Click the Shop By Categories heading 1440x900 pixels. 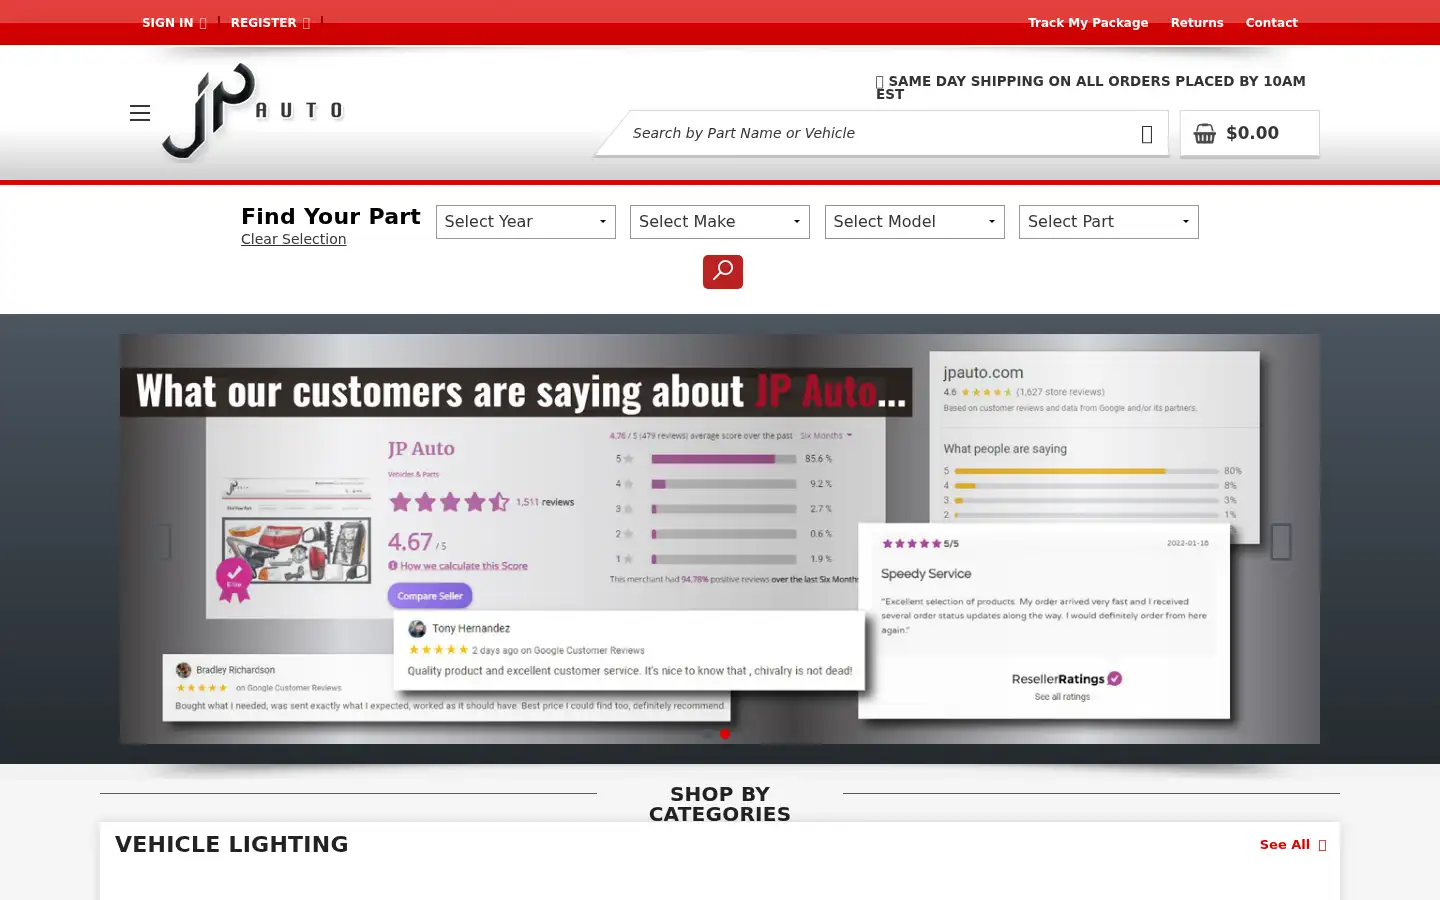point(720,804)
